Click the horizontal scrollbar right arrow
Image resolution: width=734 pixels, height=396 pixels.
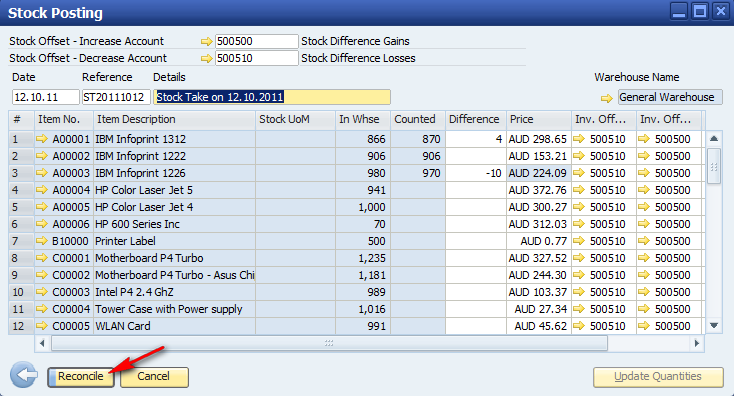[697, 343]
